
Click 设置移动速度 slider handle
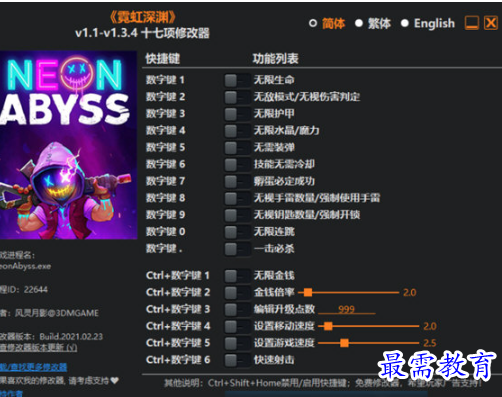click(x=328, y=326)
